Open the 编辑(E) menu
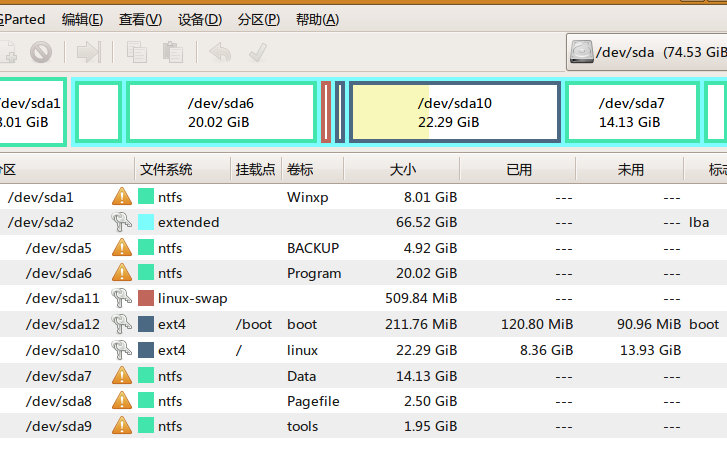This screenshot has height=473, width=727. 82,19
